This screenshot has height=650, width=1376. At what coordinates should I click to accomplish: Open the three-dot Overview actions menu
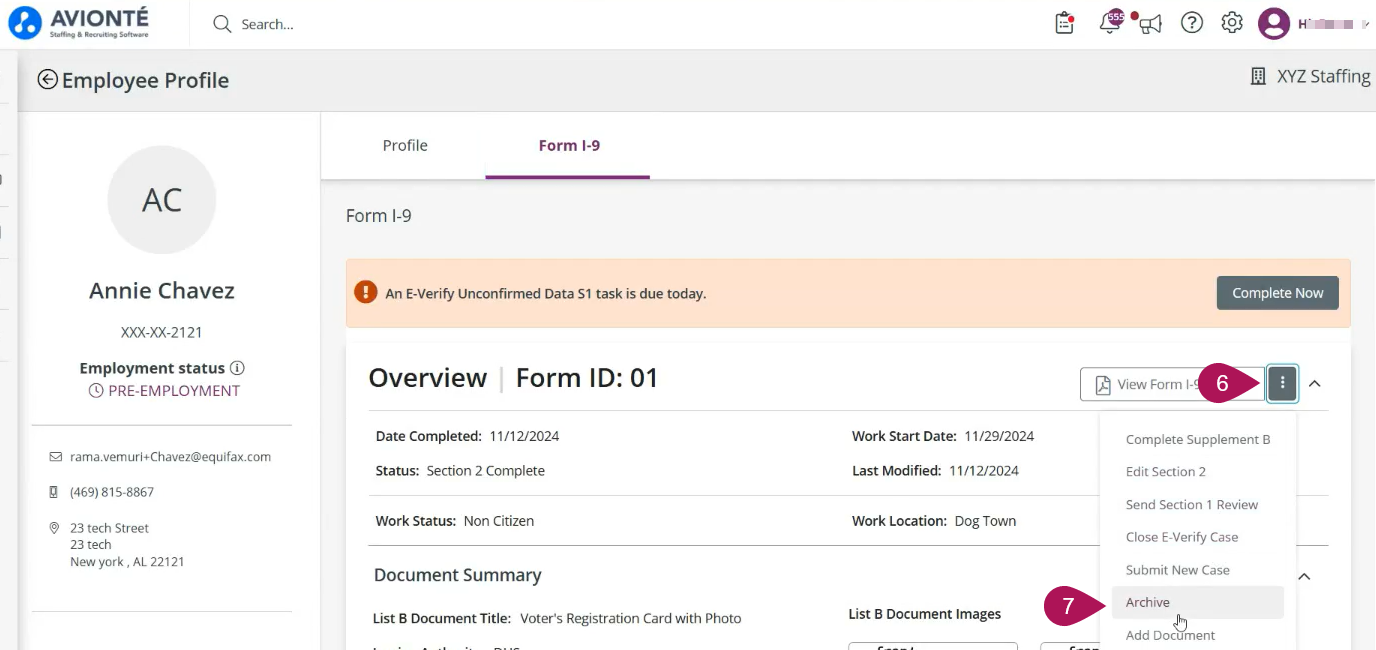coord(1282,383)
